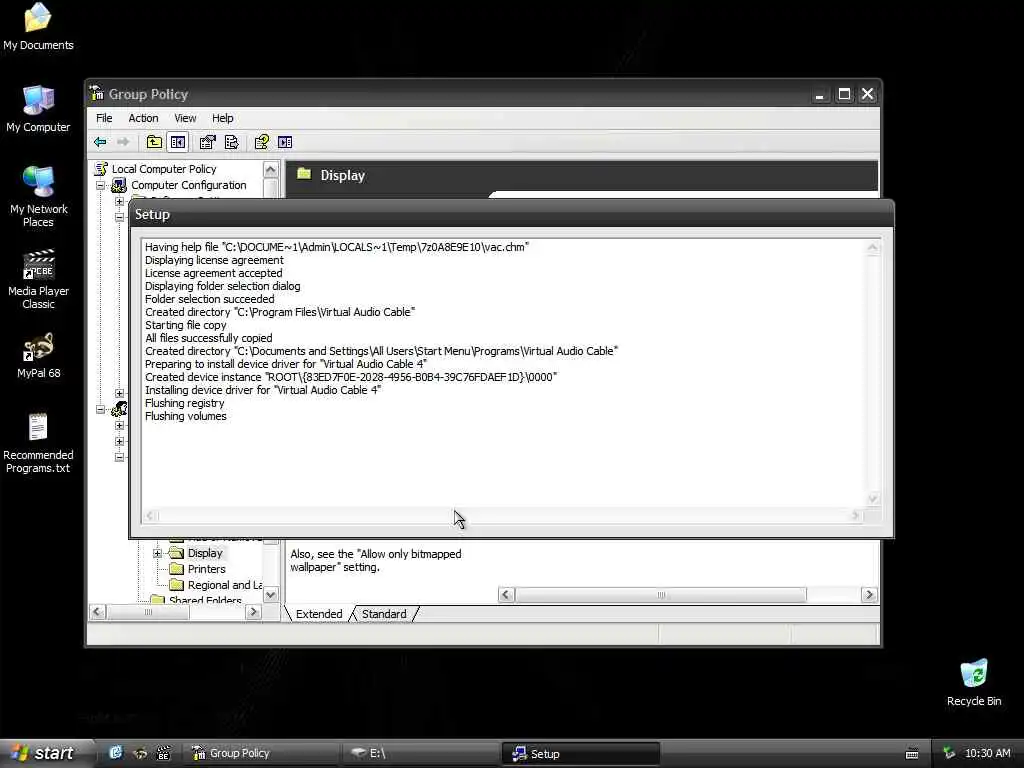Click the Setup taskbar button
This screenshot has height=768, width=1024.
[580, 754]
